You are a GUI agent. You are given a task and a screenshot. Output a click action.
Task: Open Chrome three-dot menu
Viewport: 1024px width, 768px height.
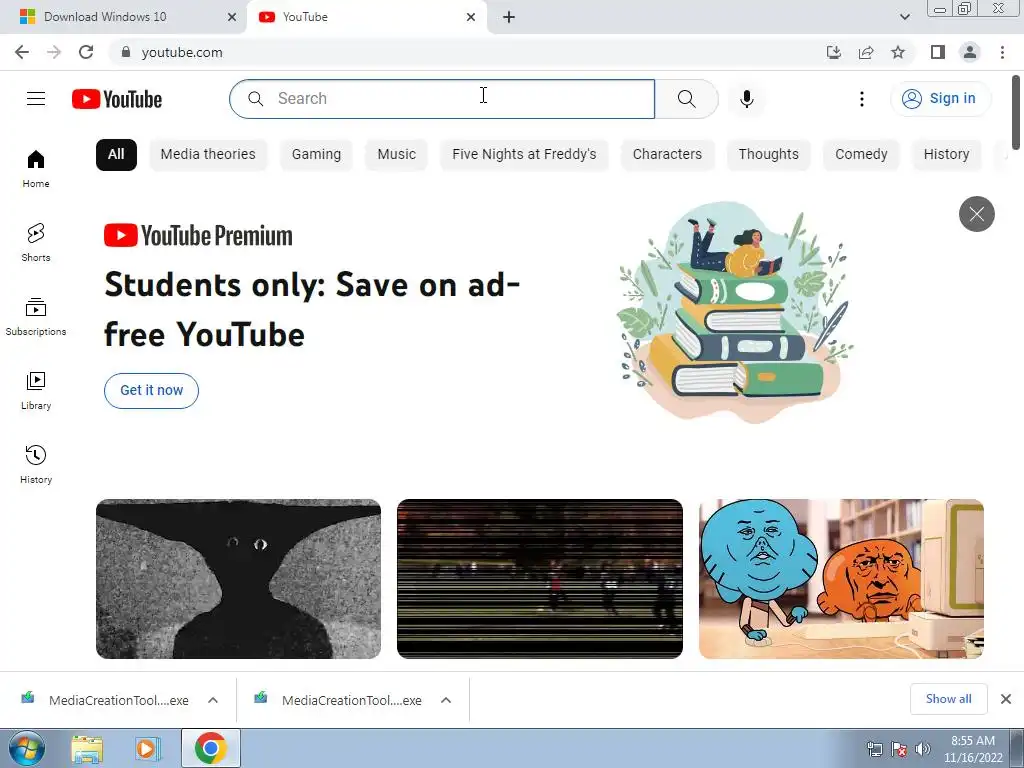click(x=1002, y=52)
